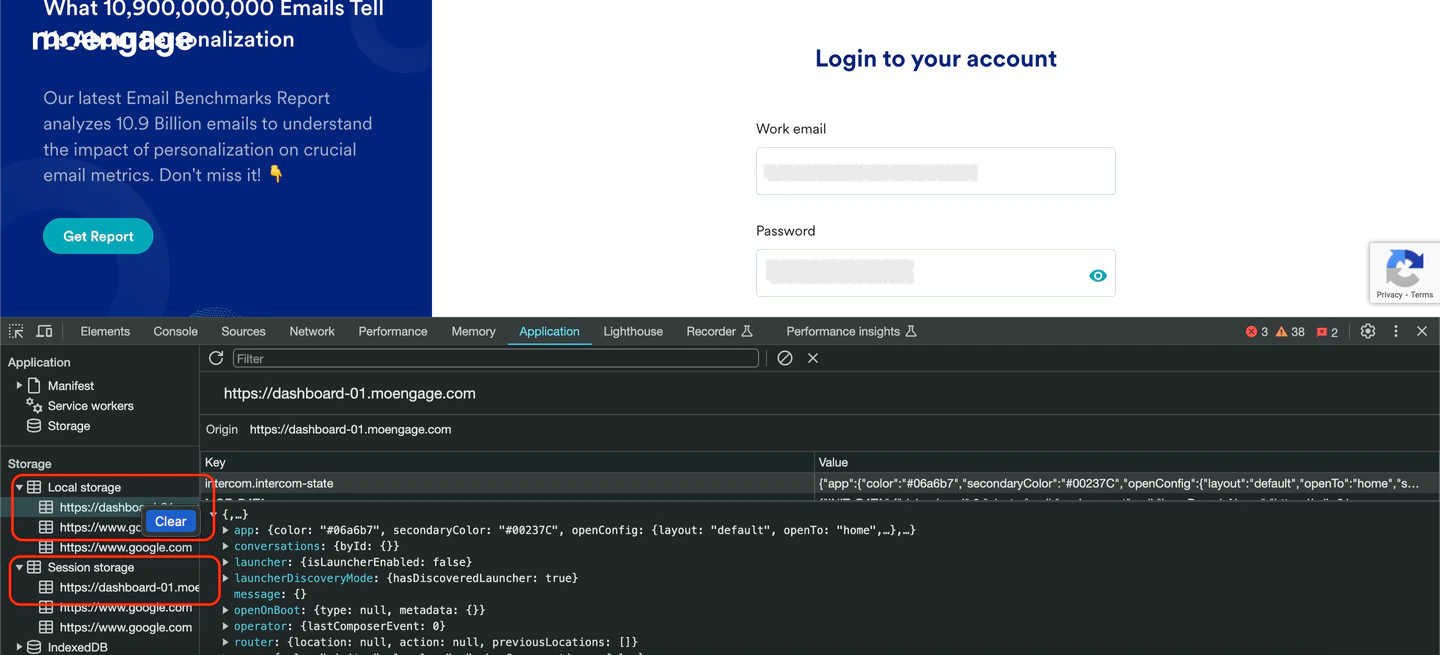Toggle the device toolbar icon

coord(45,331)
